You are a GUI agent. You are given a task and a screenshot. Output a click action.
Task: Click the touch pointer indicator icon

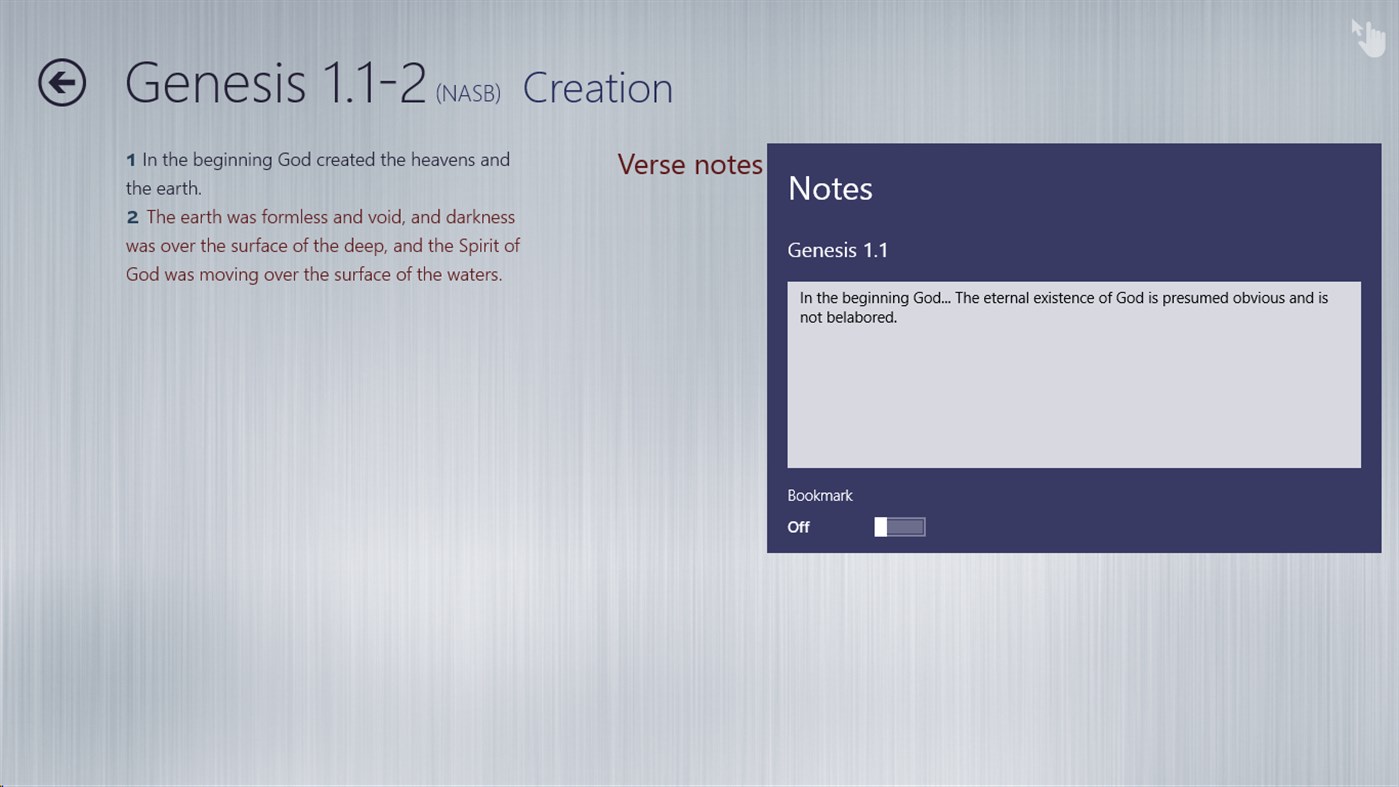pos(1367,36)
